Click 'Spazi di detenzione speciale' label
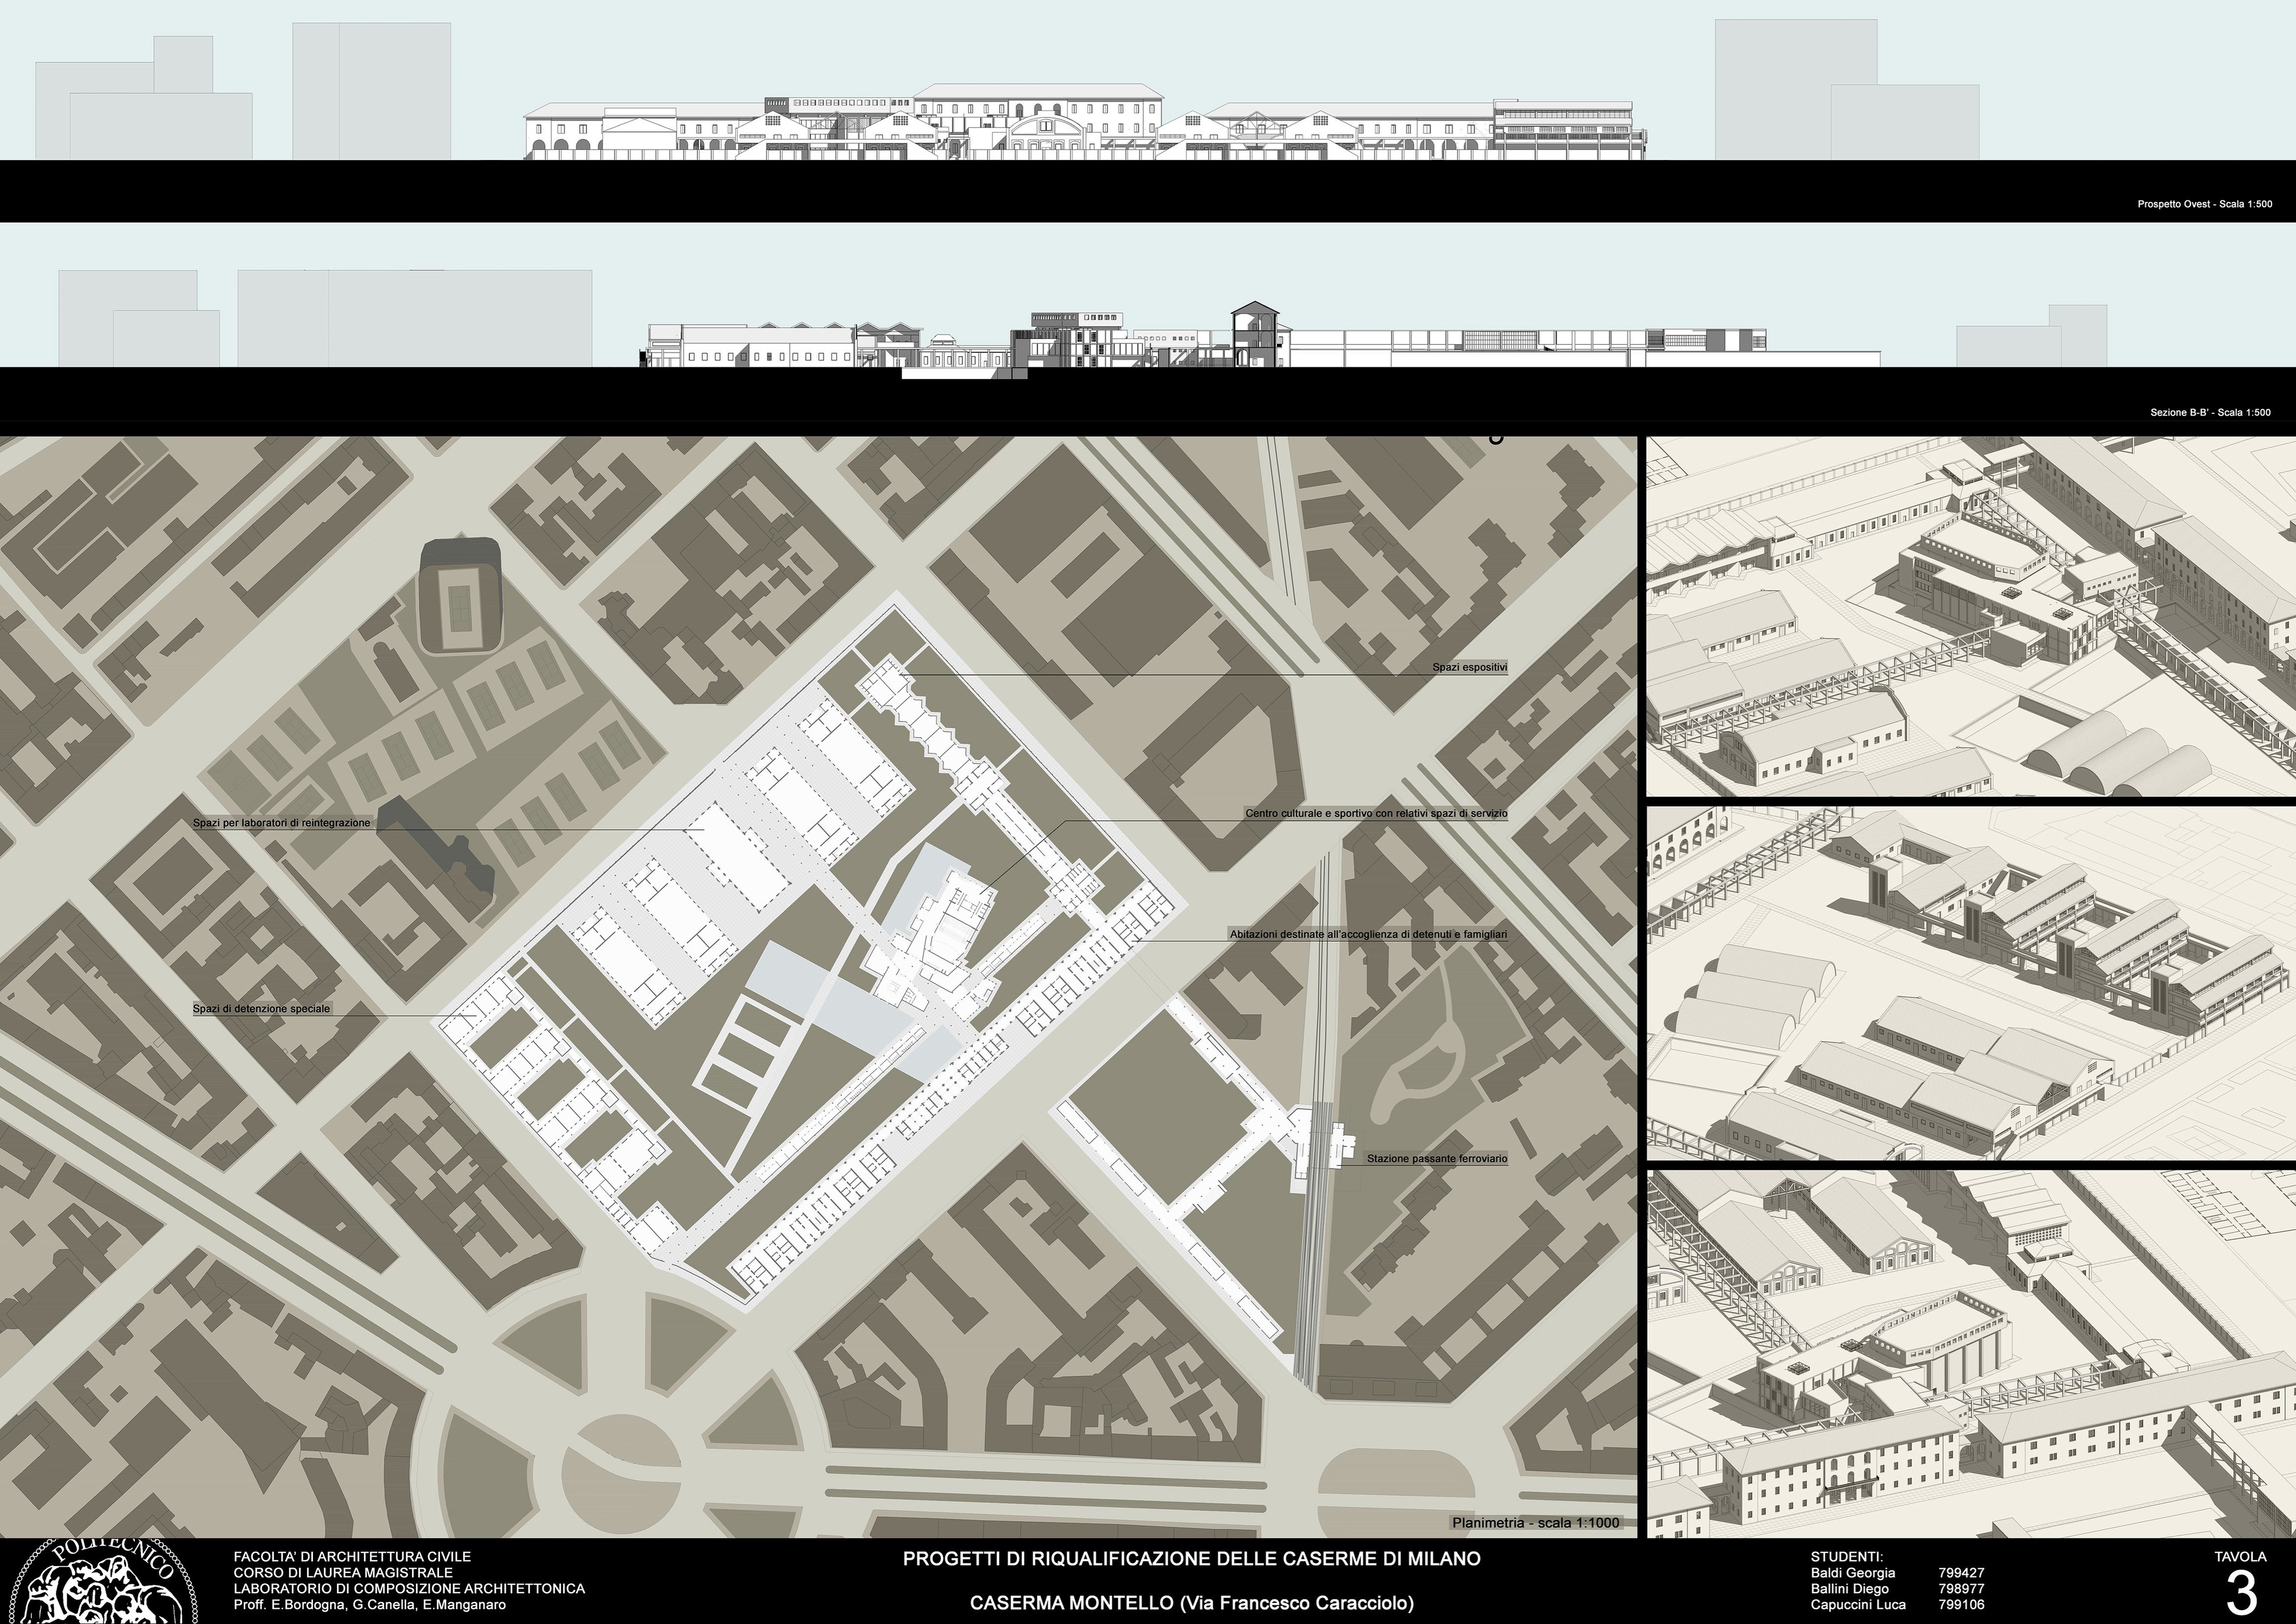The width and height of the screenshot is (2296, 1624). [x=261, y=1009]
